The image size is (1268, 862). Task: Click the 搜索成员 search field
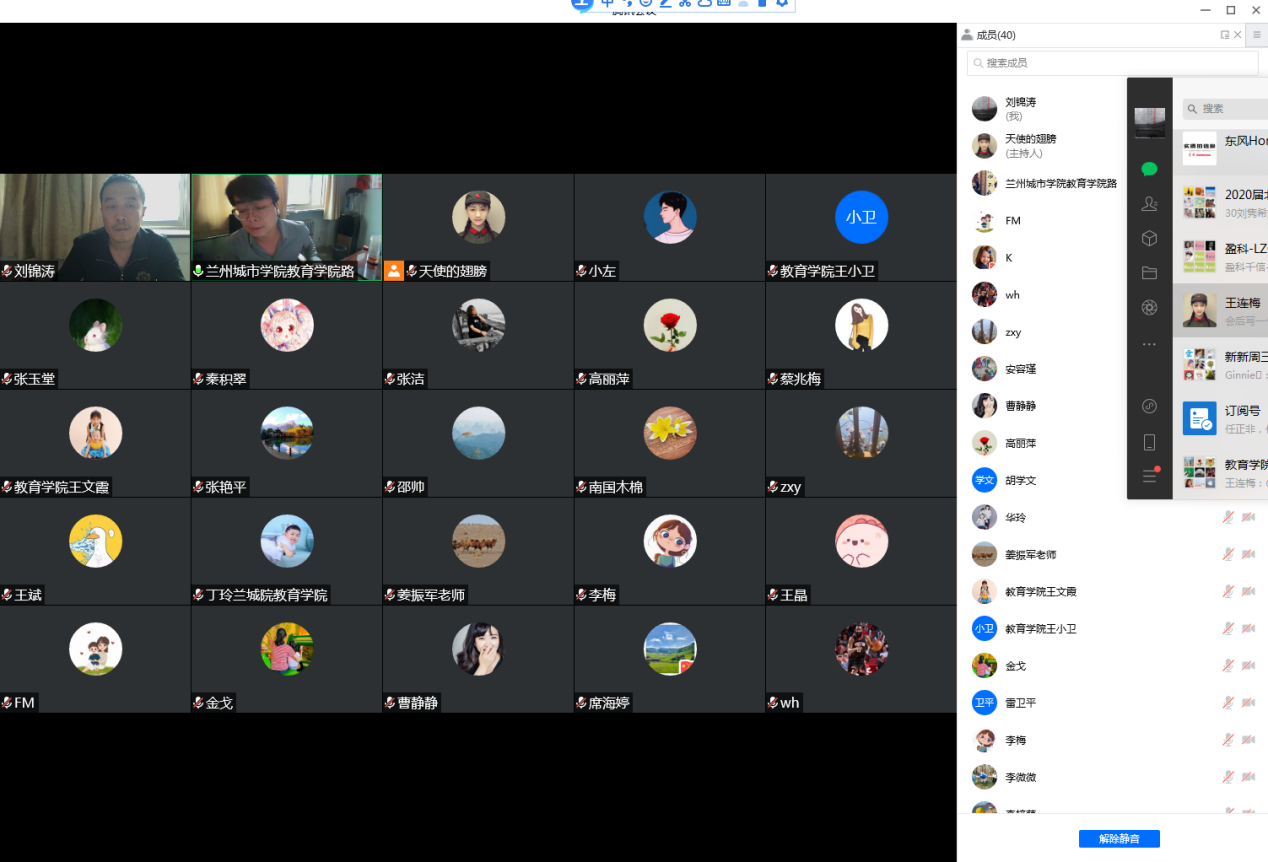click(x=1112, y=63)
